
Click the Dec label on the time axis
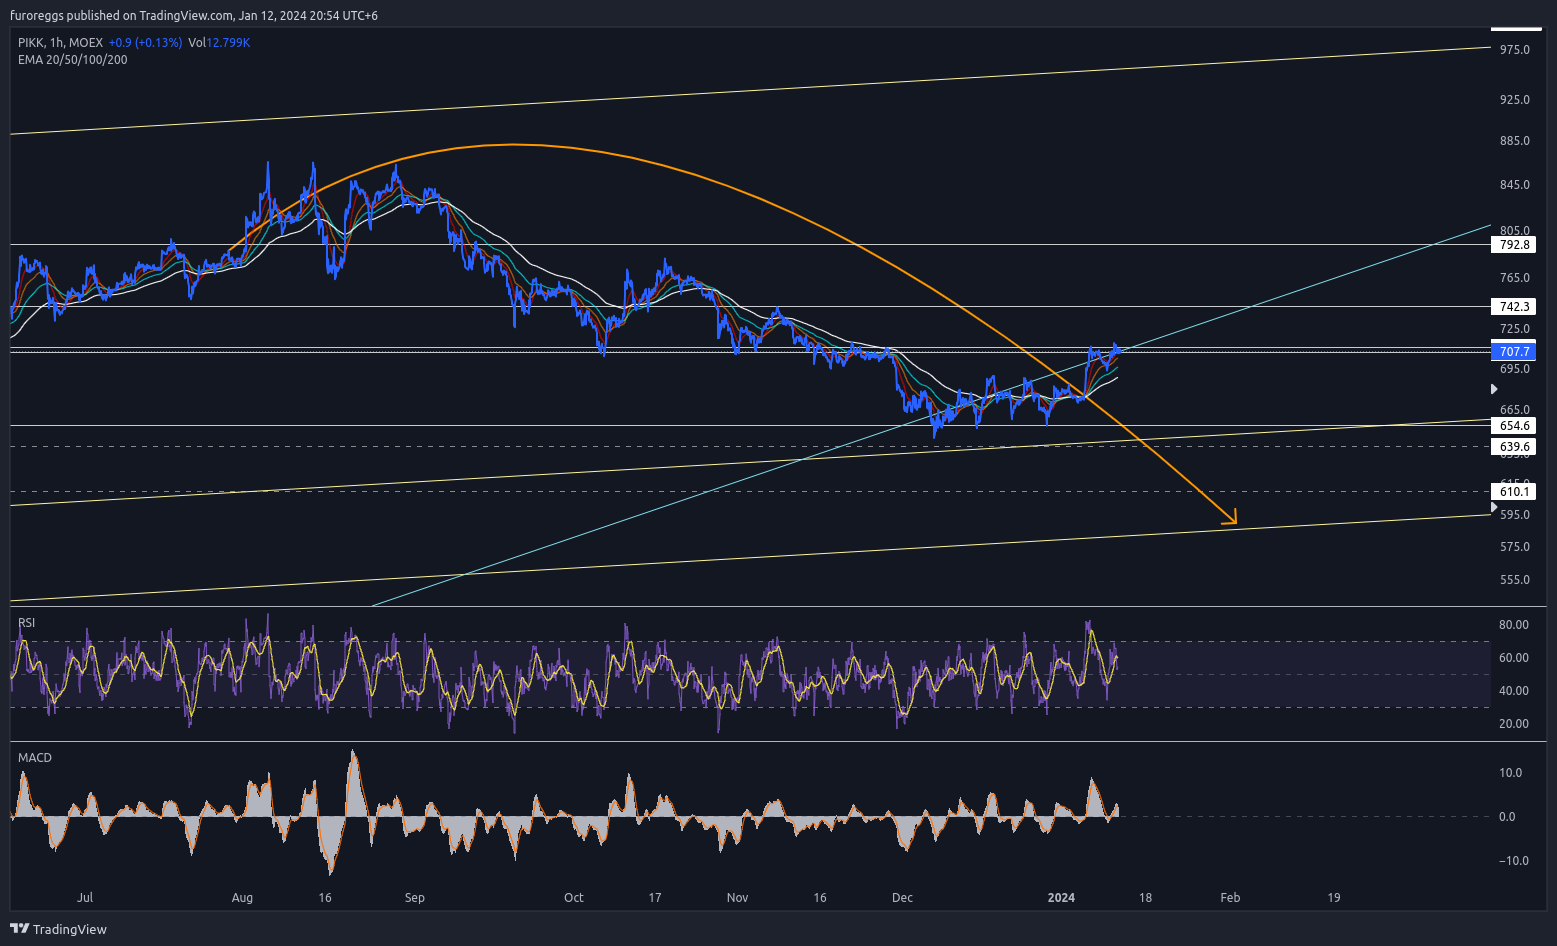coord(902,898)
